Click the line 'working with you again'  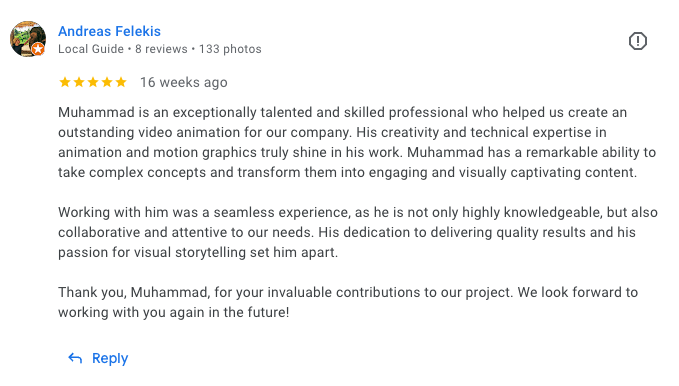tap(174, 312)
